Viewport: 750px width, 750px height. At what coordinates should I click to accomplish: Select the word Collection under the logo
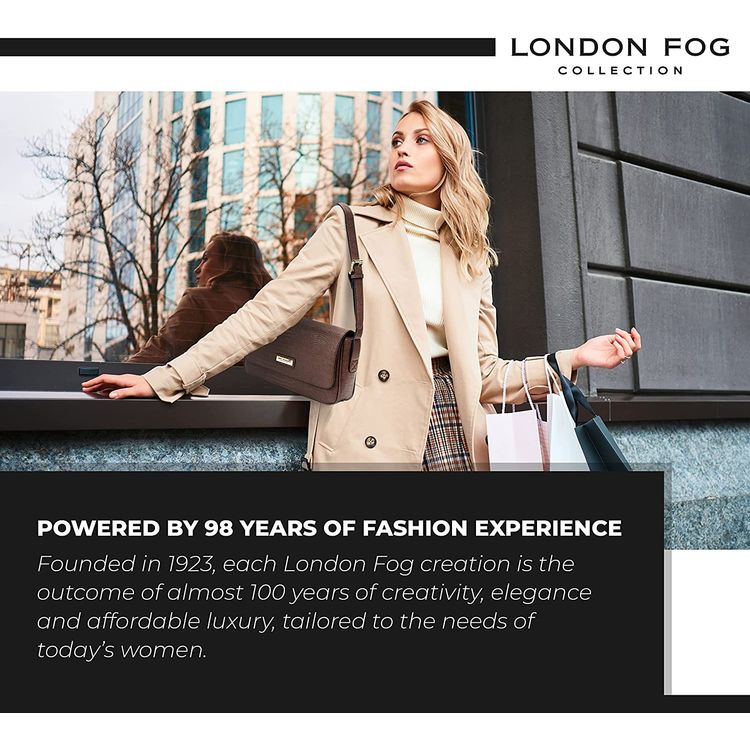tap(620, 70)
